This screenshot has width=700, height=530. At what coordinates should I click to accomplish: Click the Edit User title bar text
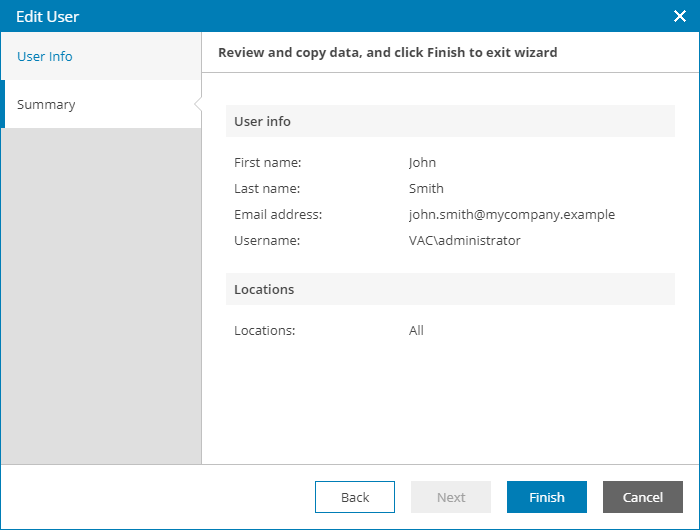(48, 17)
